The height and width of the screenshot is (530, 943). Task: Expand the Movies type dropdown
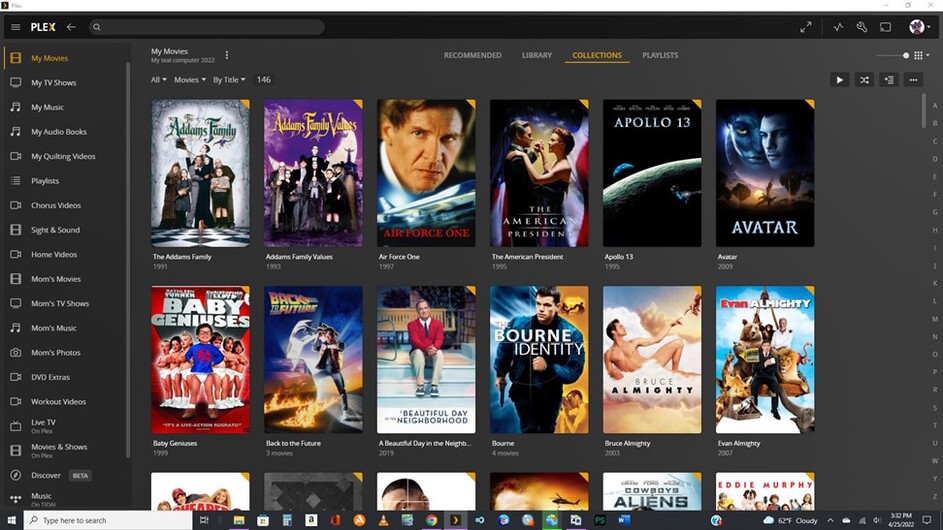(190, 79)
